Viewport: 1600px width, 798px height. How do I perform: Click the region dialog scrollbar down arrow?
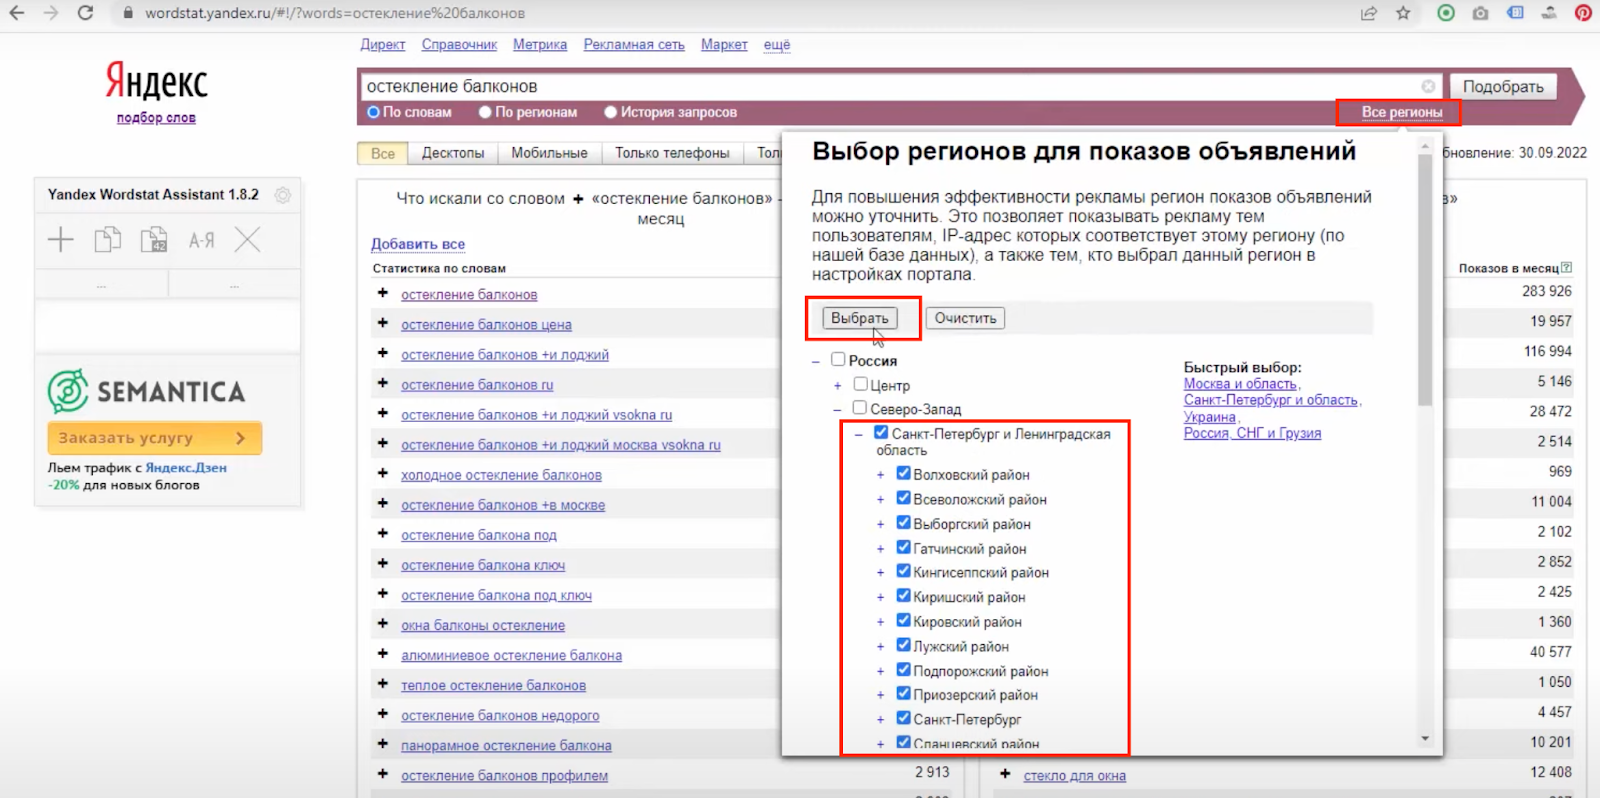[1425, 739]
